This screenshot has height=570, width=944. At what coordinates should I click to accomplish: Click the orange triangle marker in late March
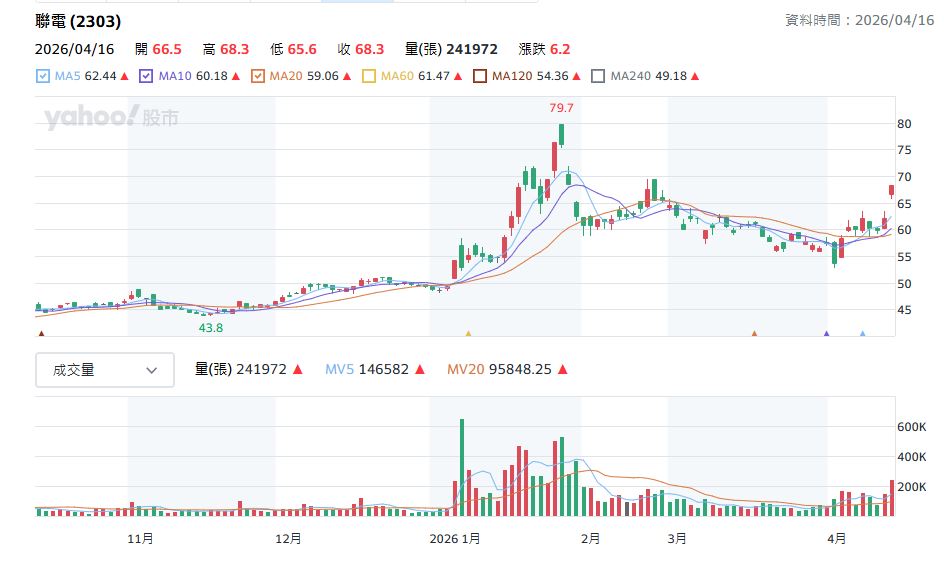(754, 333)
